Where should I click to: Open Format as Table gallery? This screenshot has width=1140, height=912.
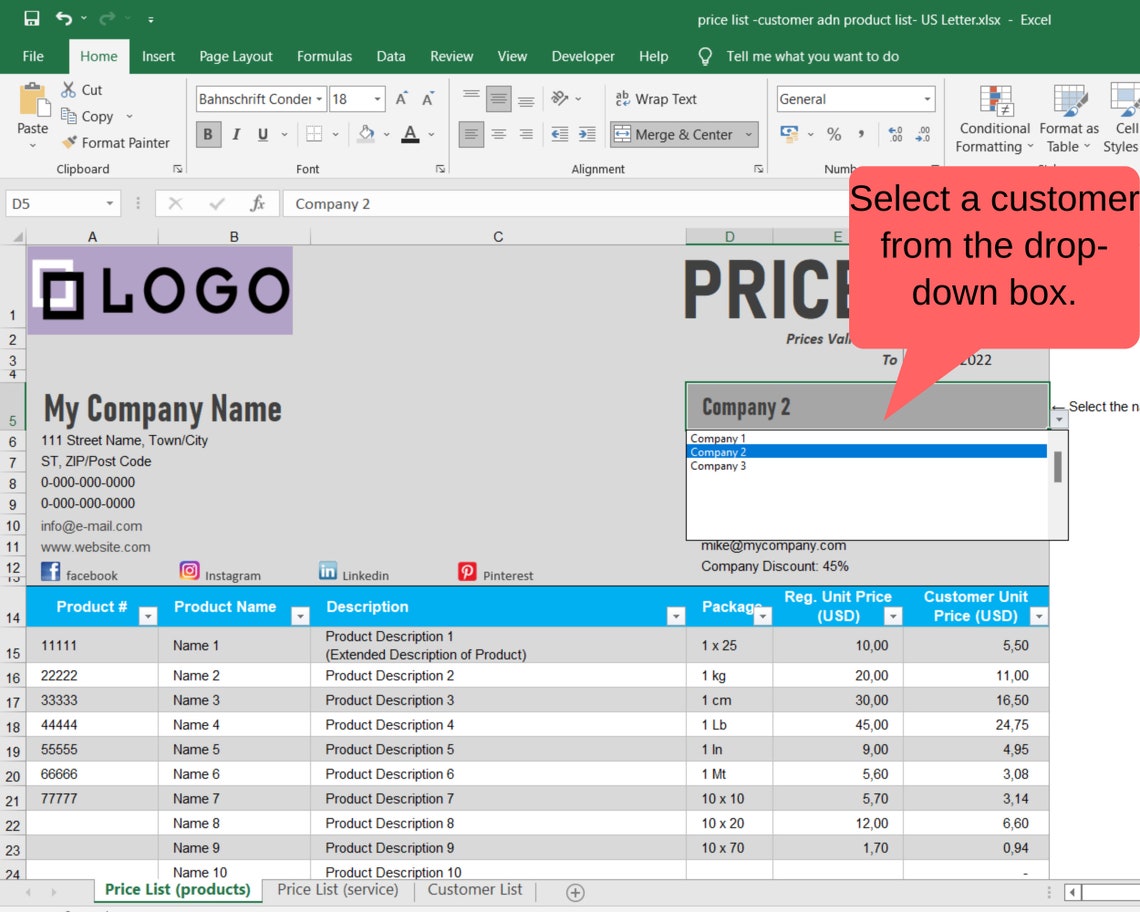pyautogui.click(x=1069, y=120)
